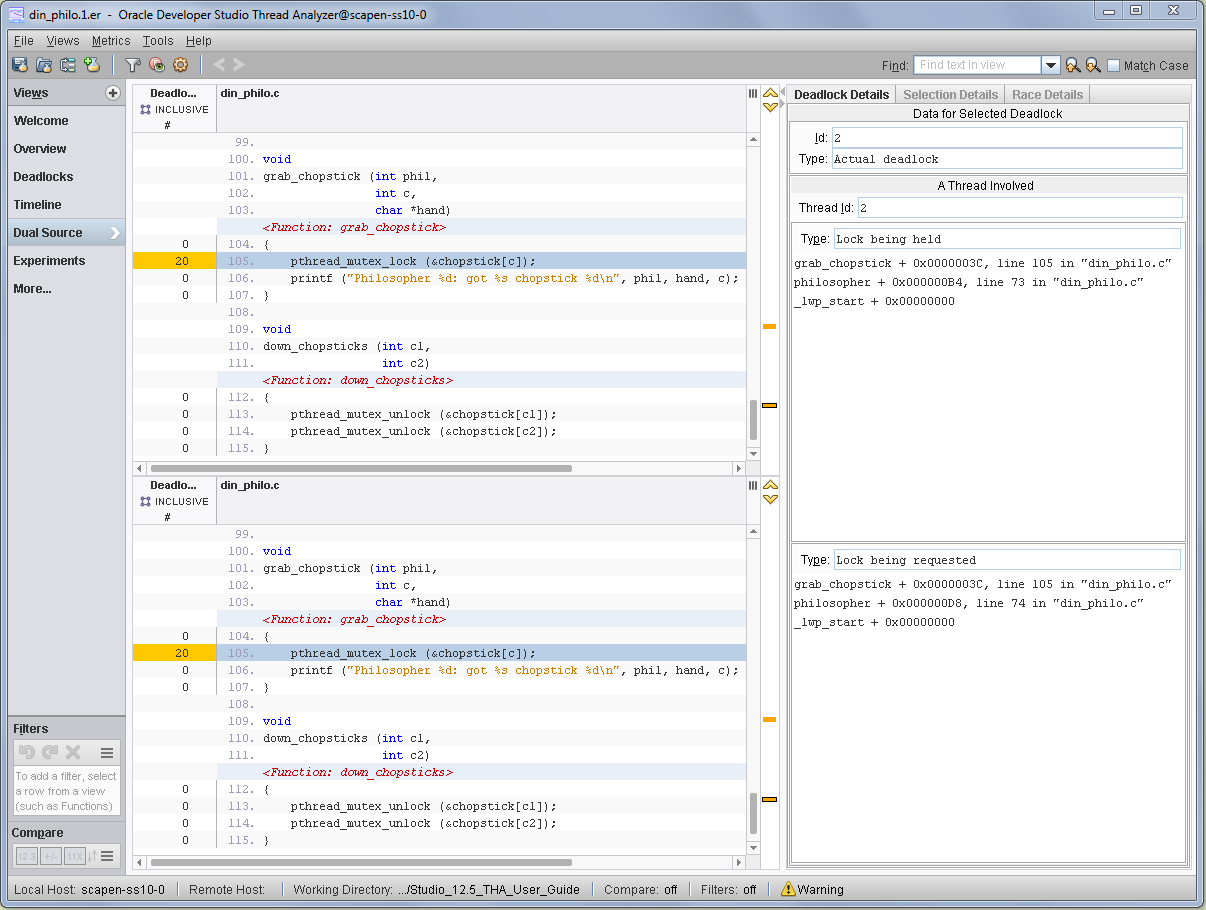Click the Find Previous magnifier icon

point(1072,65)
